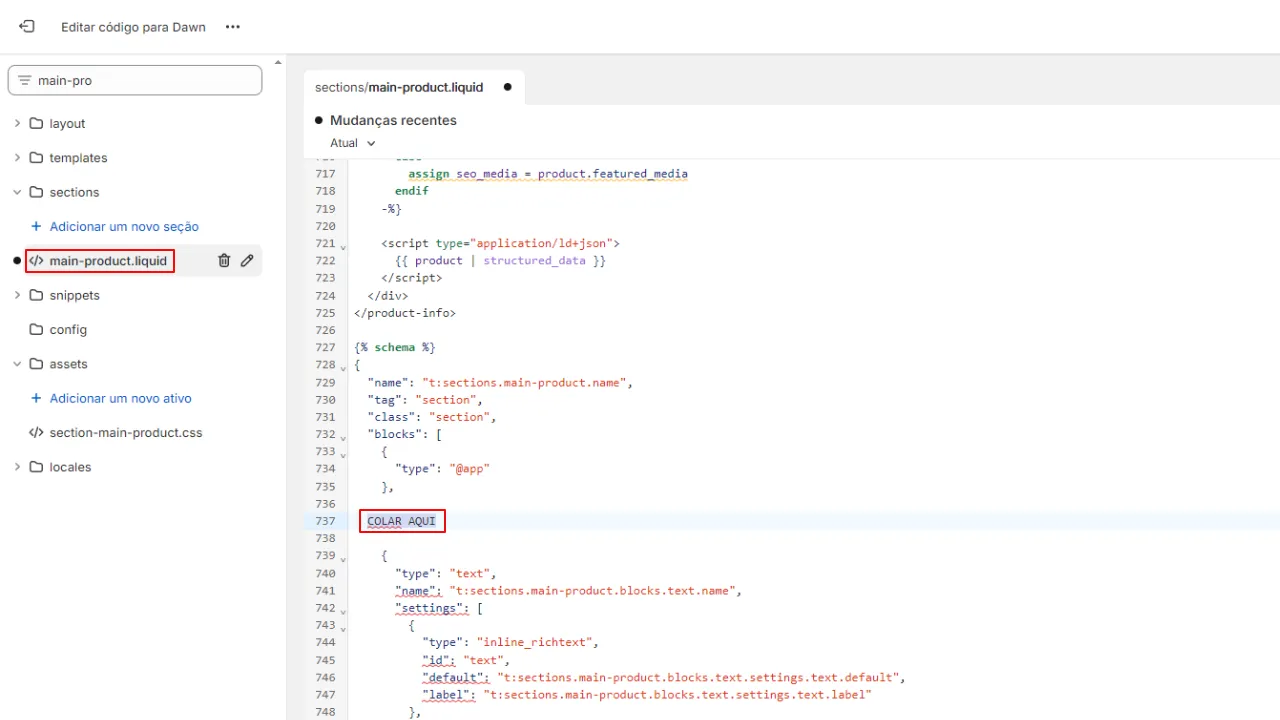Viewport: 1280px width, 720px height.
Task: Click "tag": "section" on line 730
Action: 425,399
